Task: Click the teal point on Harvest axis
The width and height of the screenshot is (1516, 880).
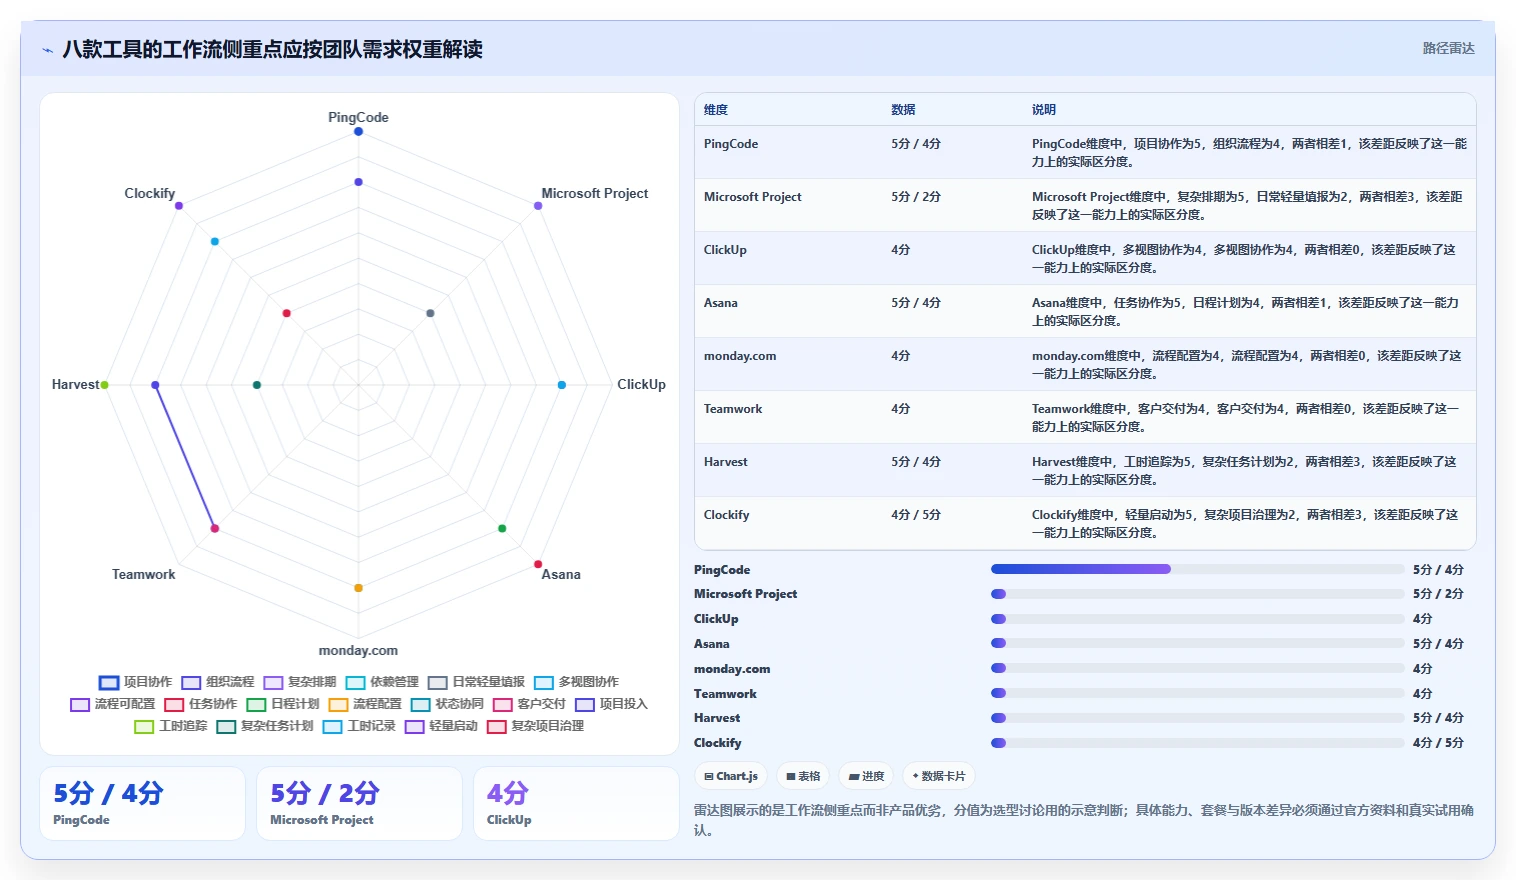Action: [x=257, y=385]
